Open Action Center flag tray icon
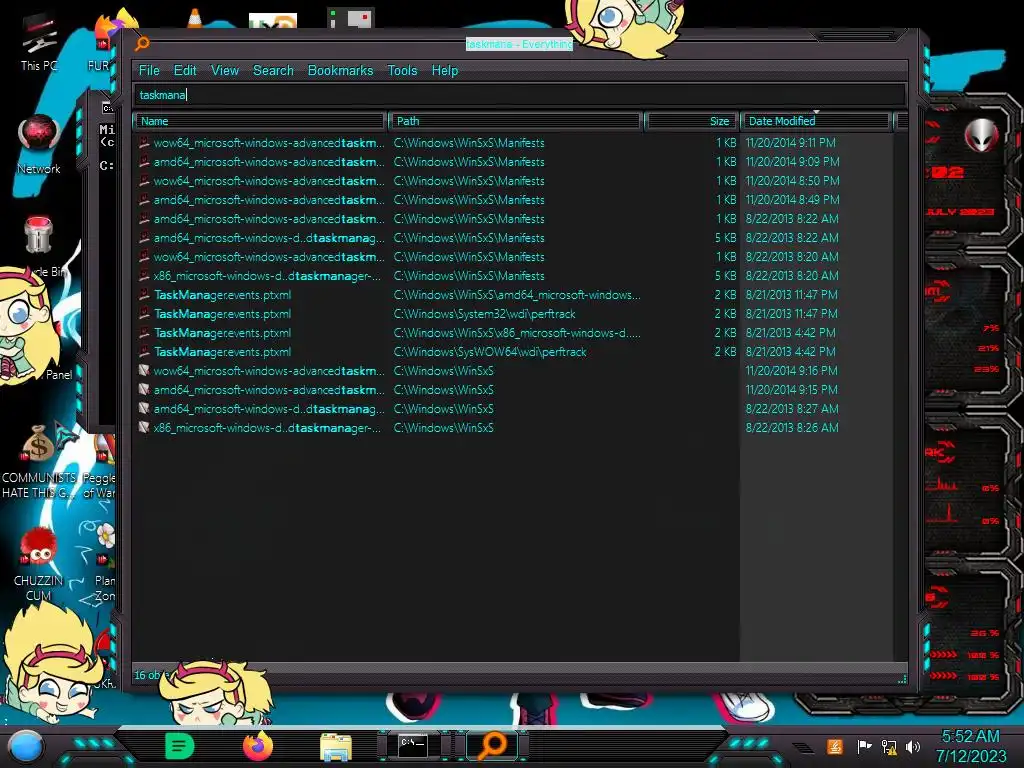This screenshot has width=1024, height=768. pyautogui.click(x=863, y=746)
